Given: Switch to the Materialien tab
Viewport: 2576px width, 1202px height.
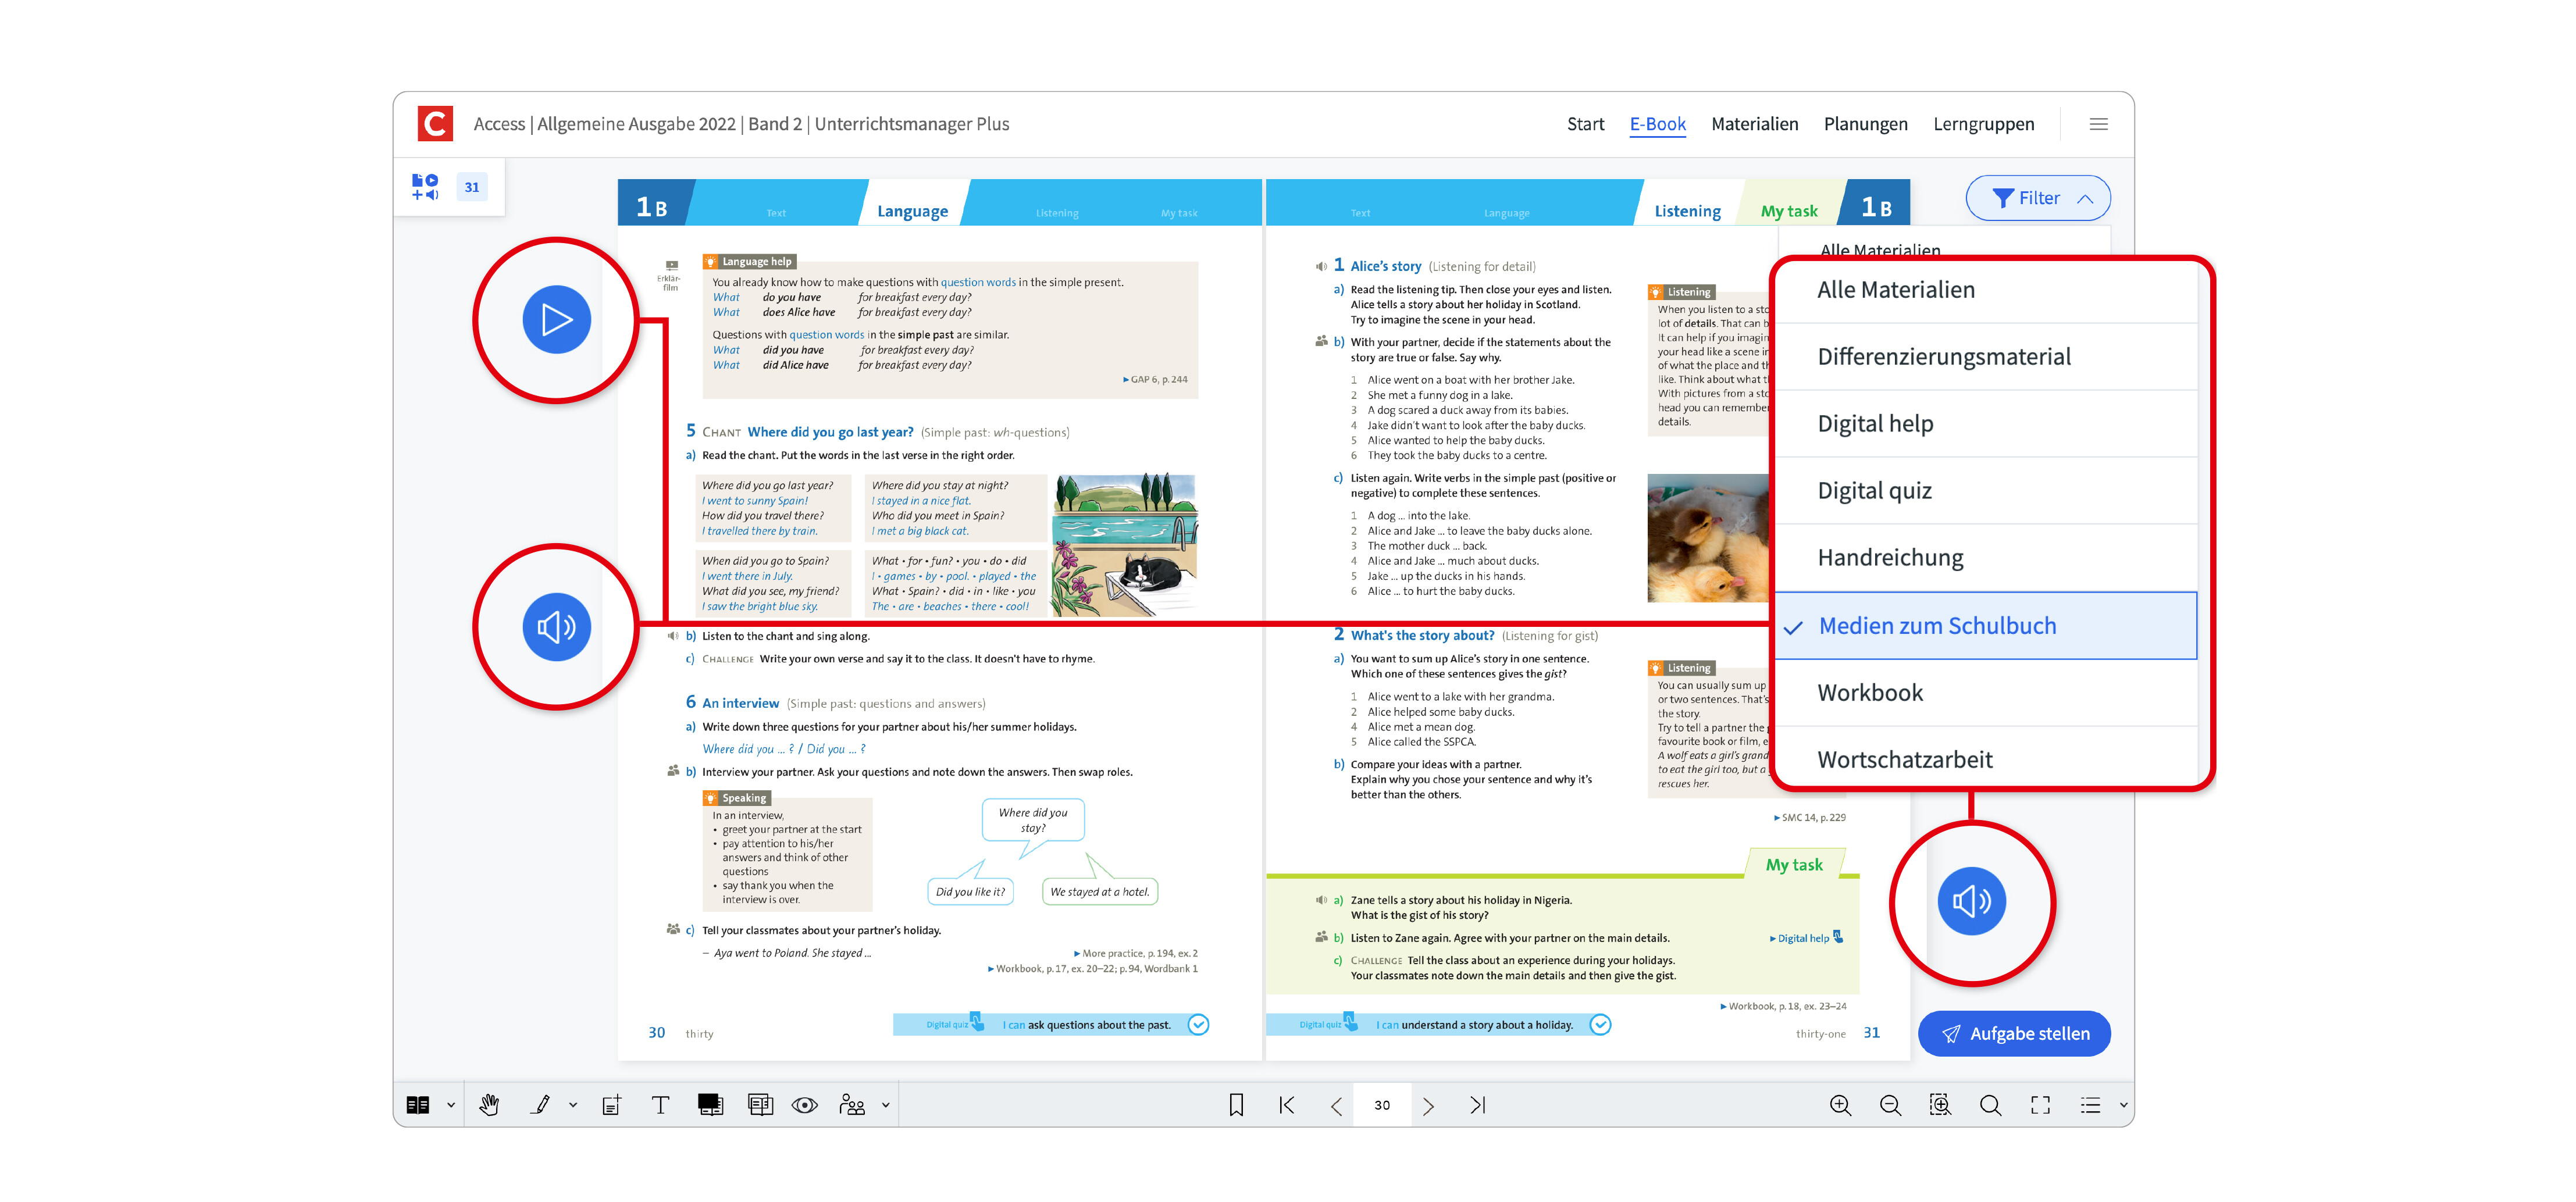Looking at the screenshot, I should pos(1754,124).
